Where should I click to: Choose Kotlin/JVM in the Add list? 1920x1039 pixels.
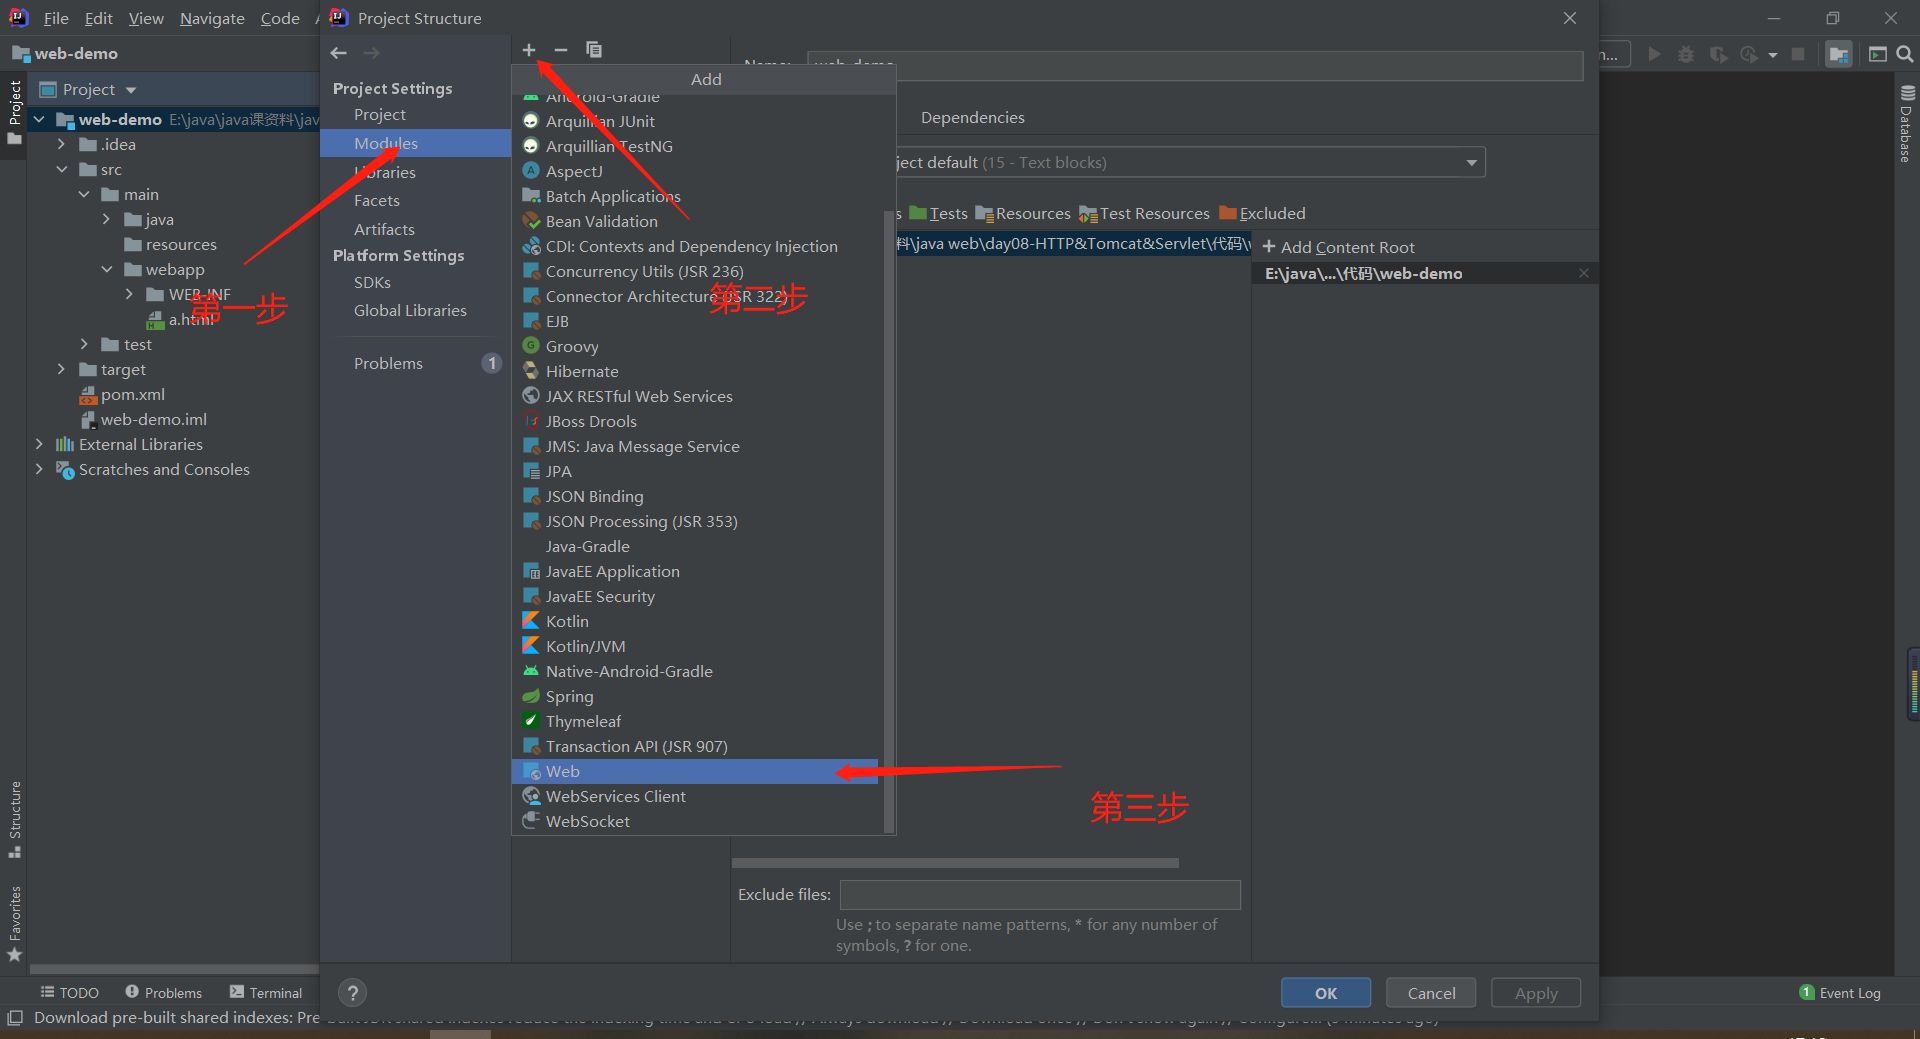(695, 646)
